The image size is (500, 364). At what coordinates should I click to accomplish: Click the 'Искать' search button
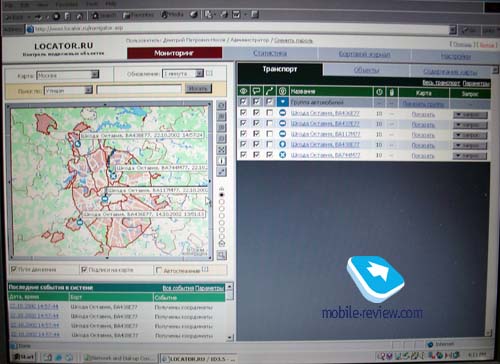[x=198, y=89]
